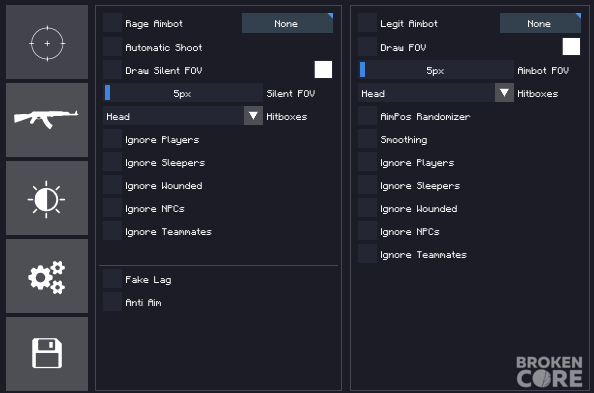Open the crosshair aimbot tab
Viewport: 594px width, 393px height.
(x=47, y=42)
